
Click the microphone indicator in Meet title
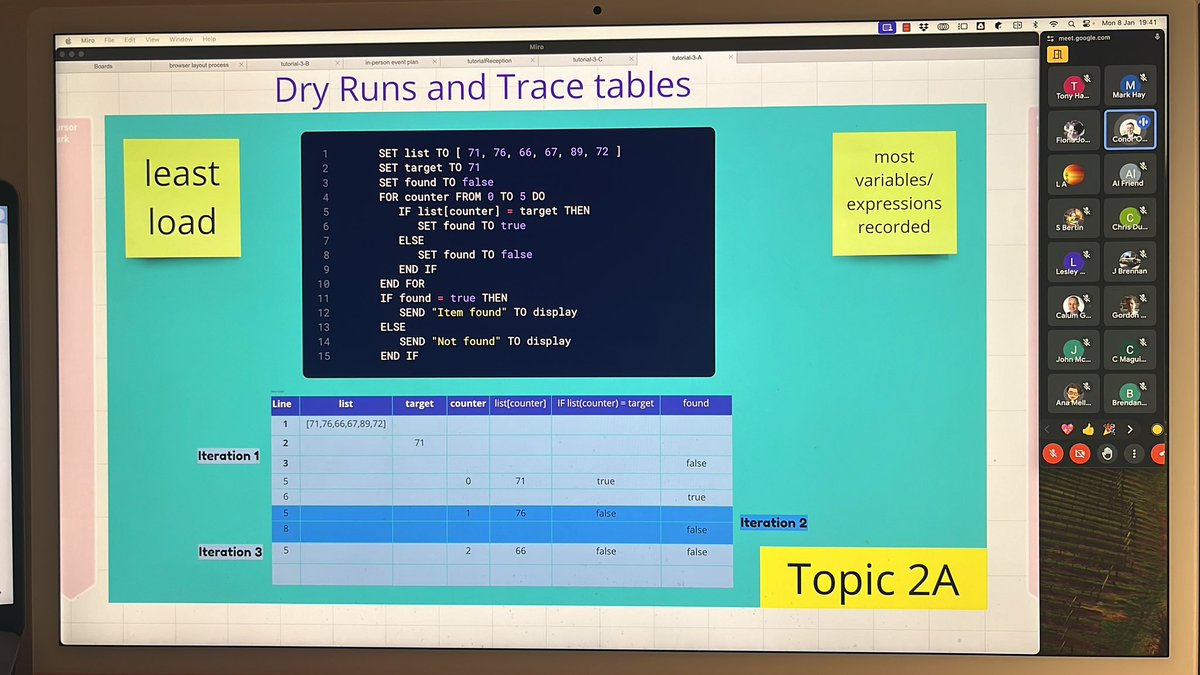1157,35
